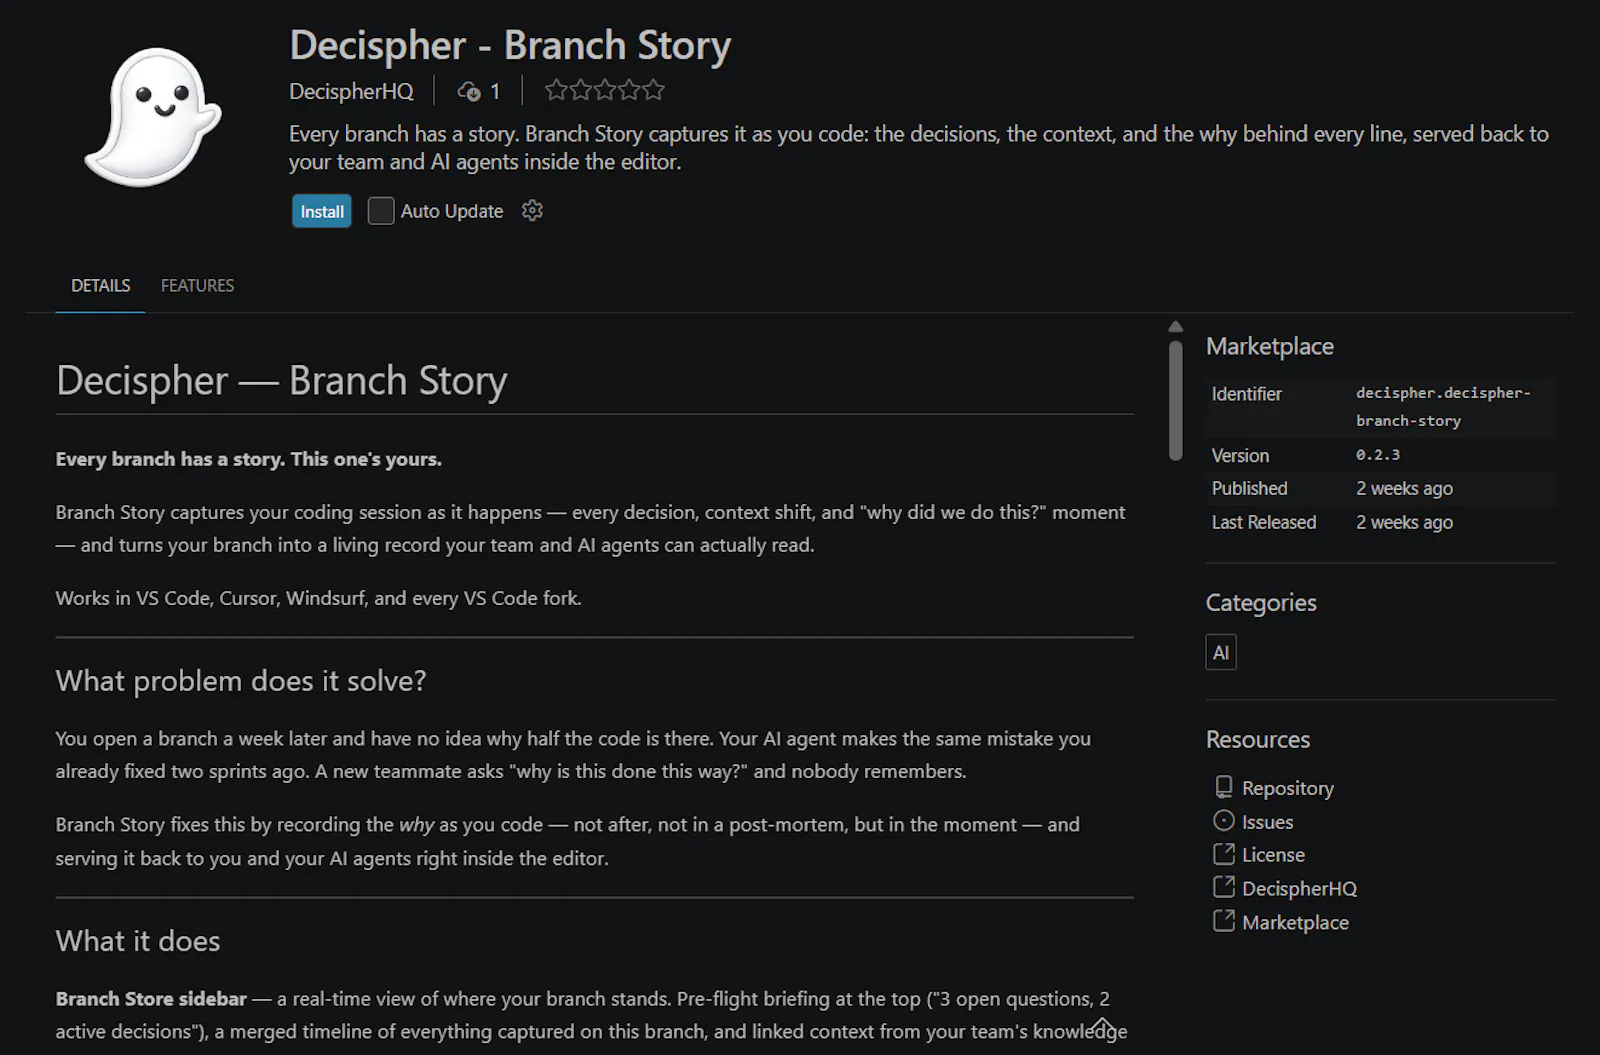Open the Marketplace resource link
Screen dimensions: 1600x1055
1295,923
